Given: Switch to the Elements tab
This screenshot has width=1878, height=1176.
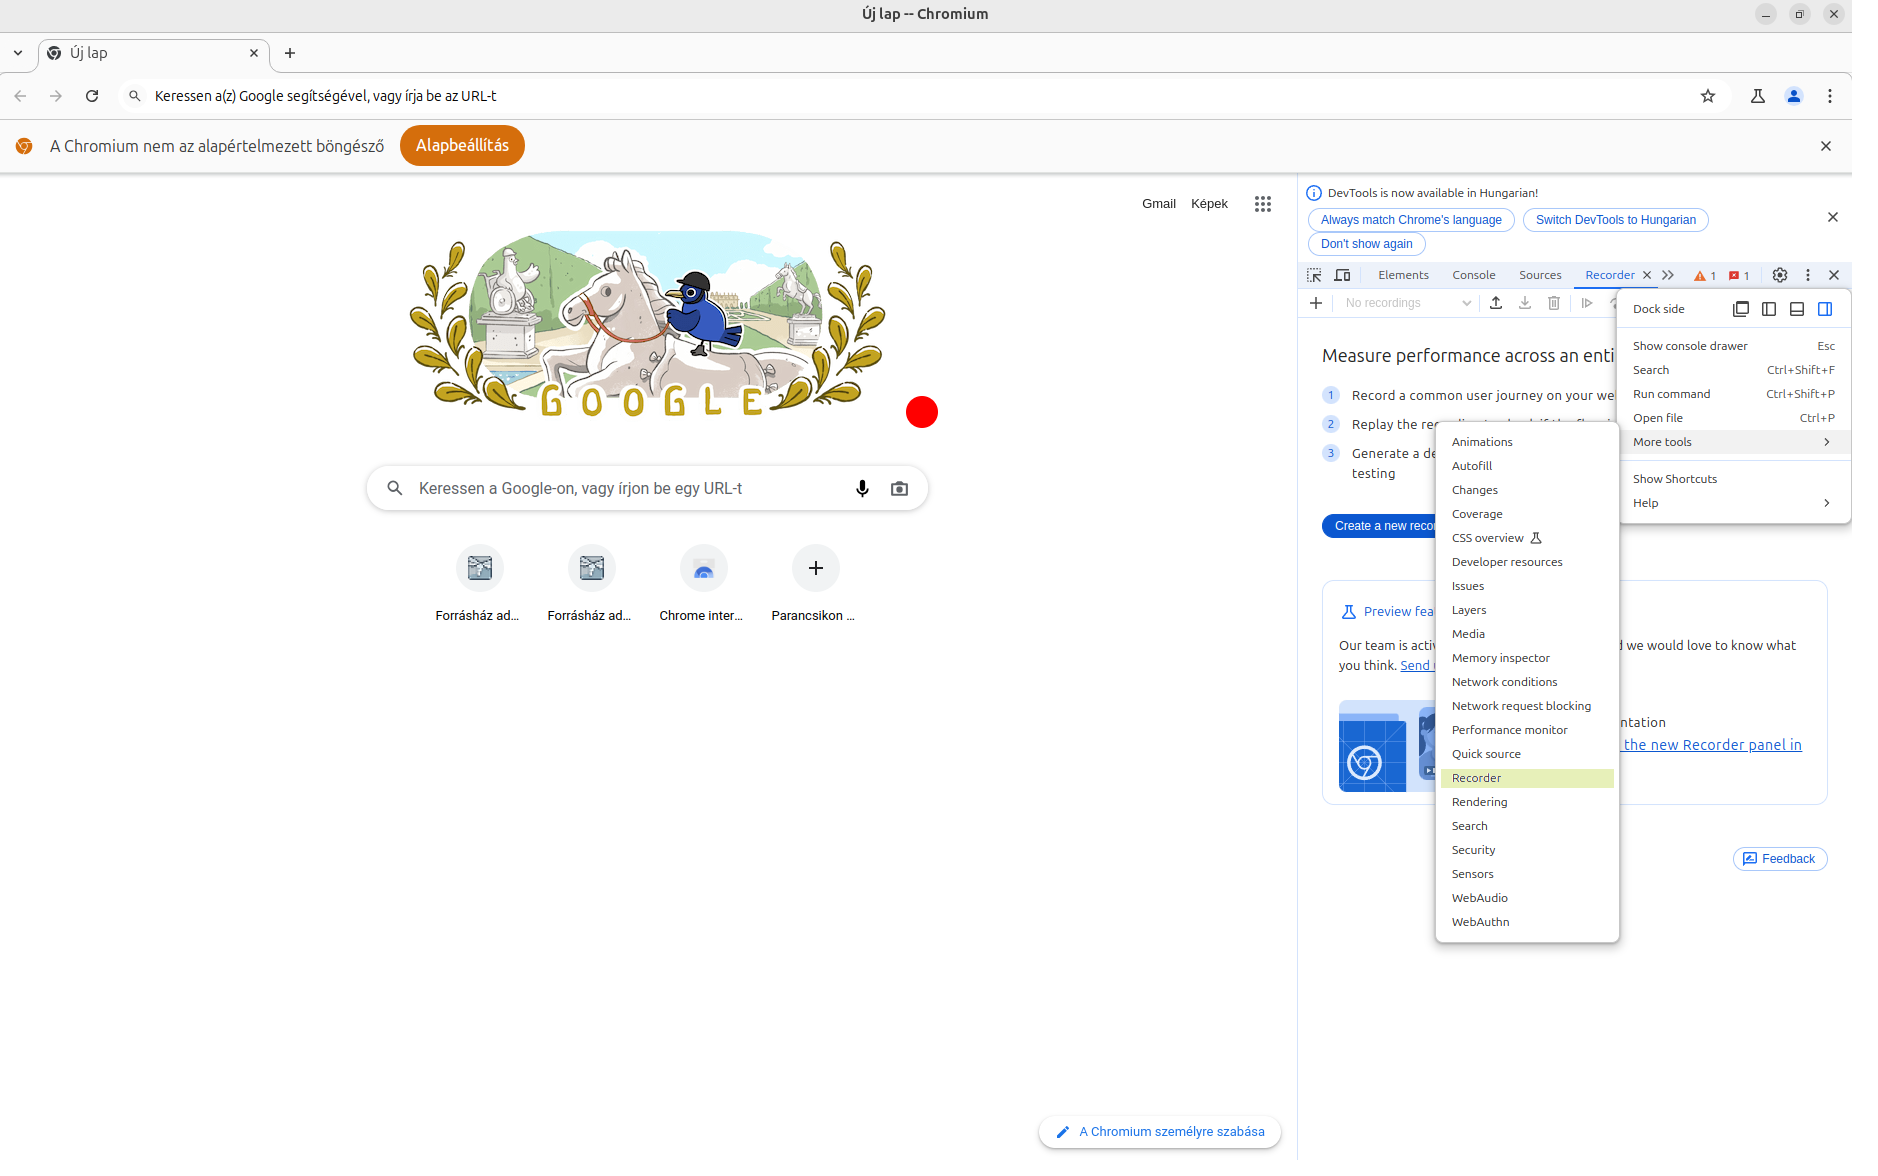Looking at the screenshot, I should pyautogui.click(x=1403, y=275).
